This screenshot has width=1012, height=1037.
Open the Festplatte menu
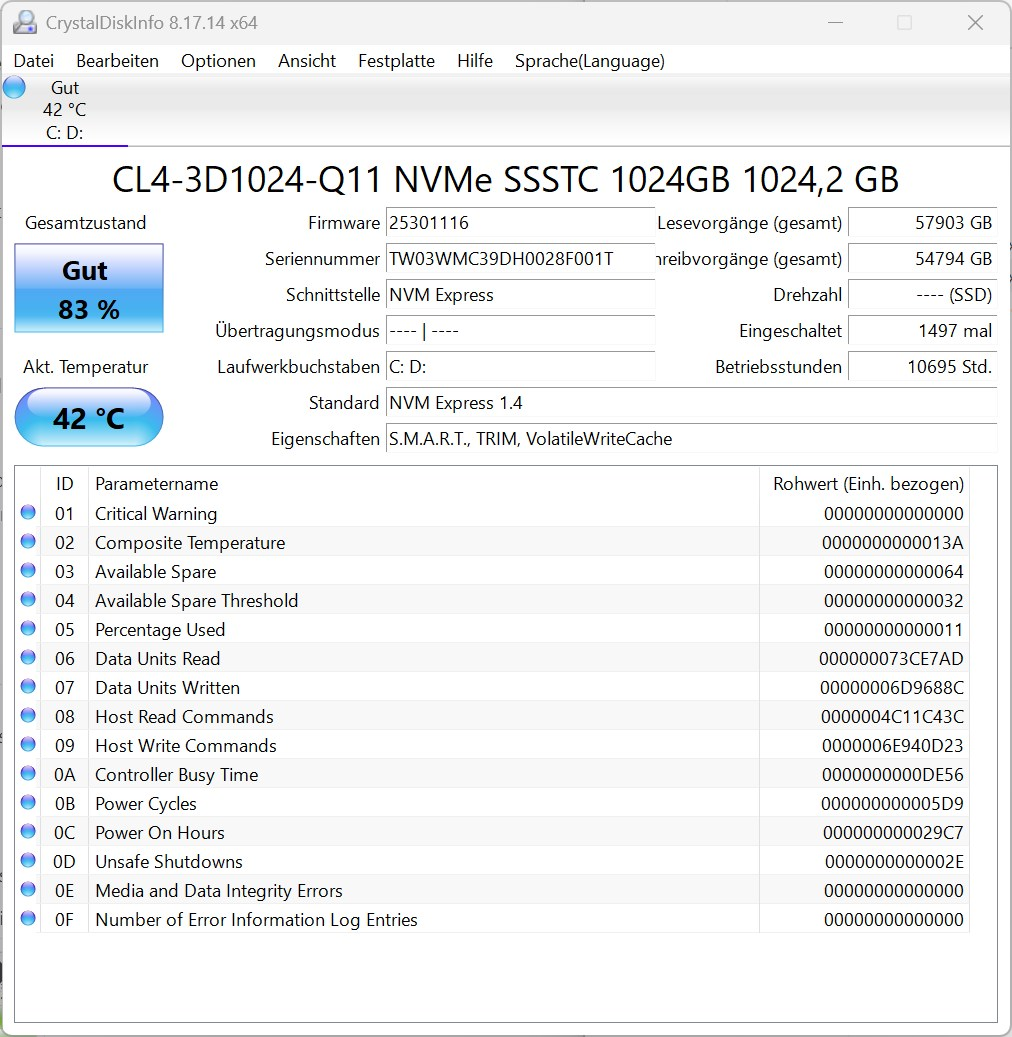396,61
